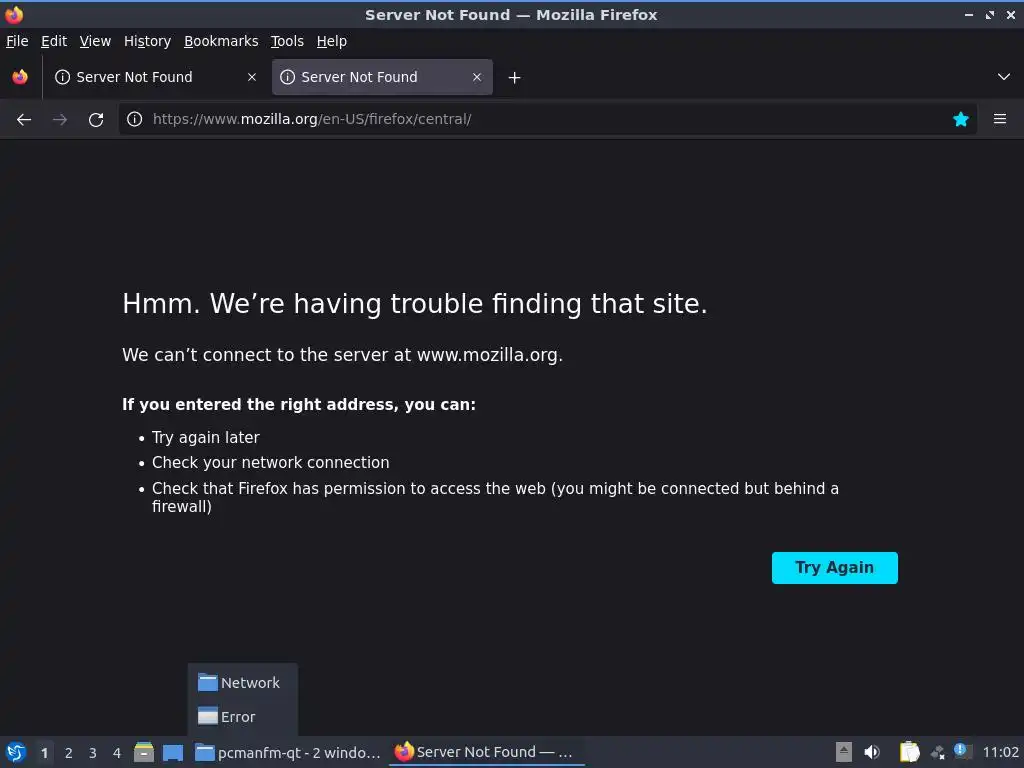The width and height of the screenshot is (1024, 768).
Task: Select the Error window in taskbar popup
Action: pos(242,716)
